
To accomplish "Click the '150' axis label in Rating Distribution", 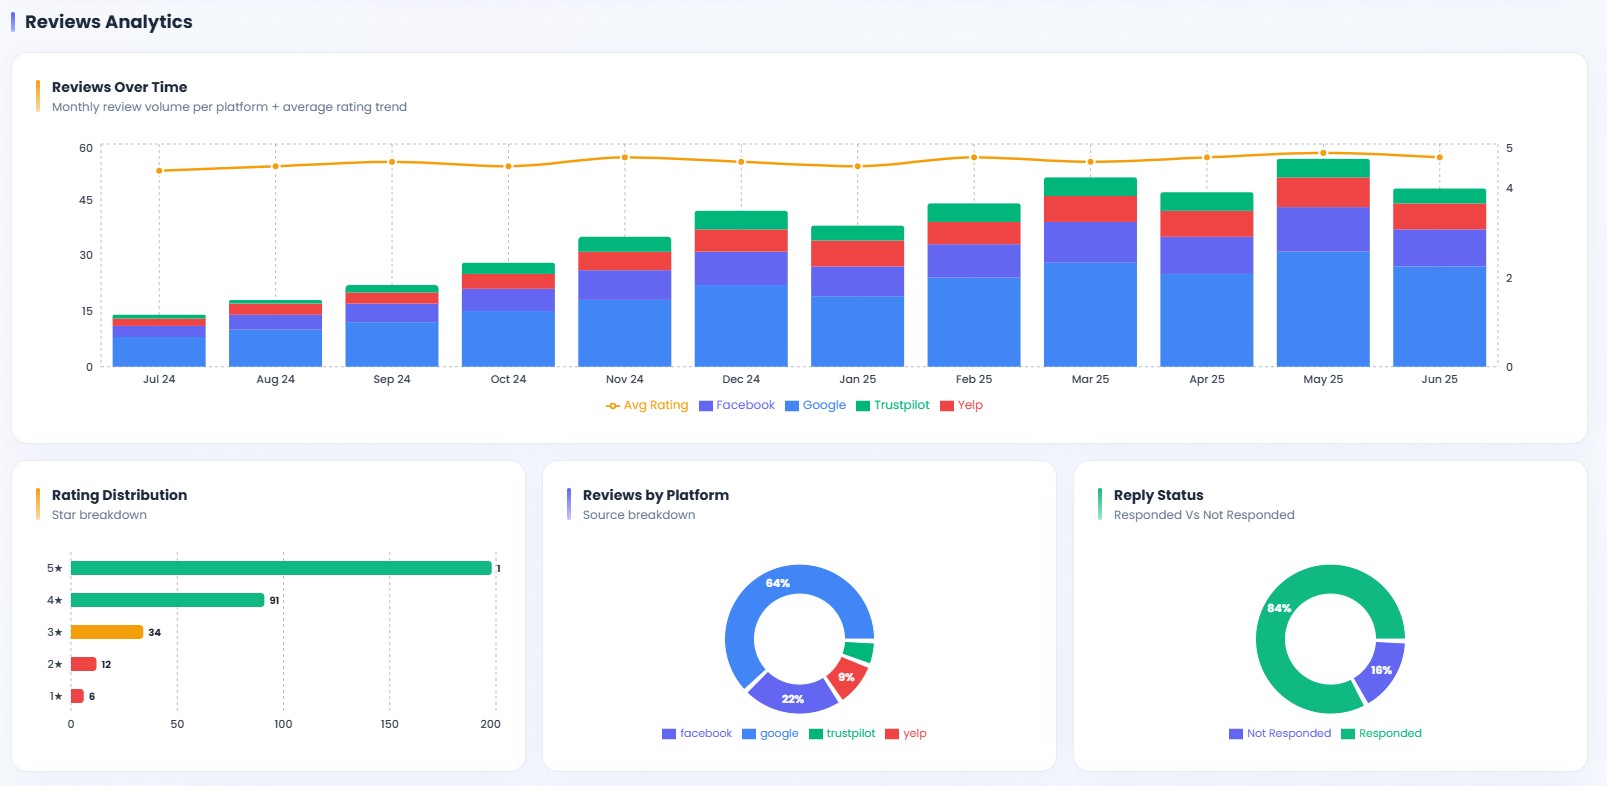I will [389, 724].
